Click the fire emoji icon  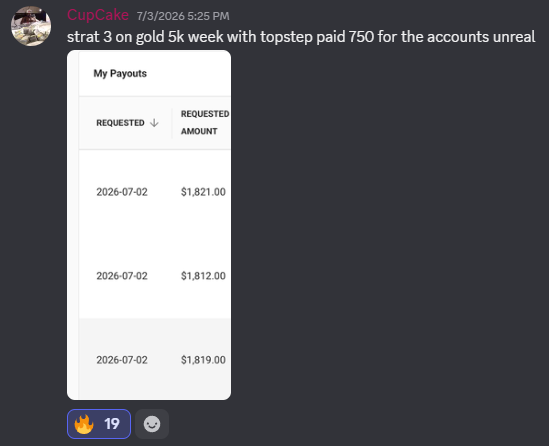[84, 424]
